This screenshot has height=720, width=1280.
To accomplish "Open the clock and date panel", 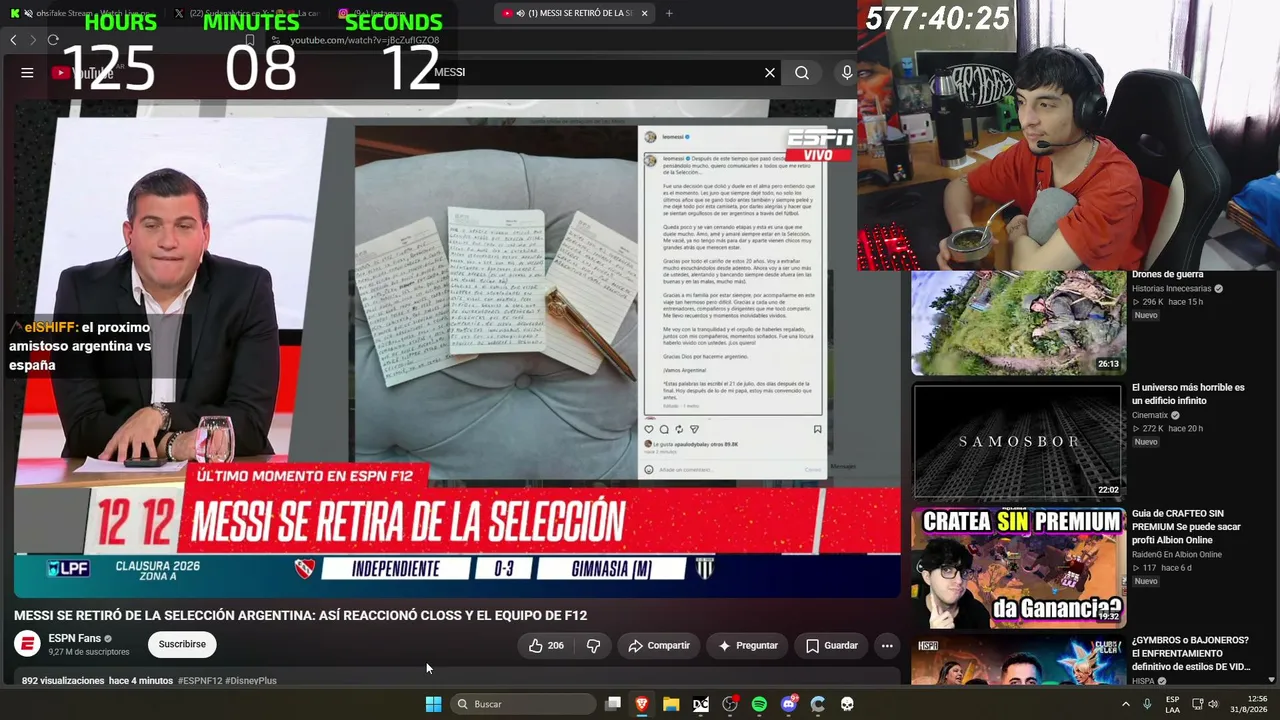I will click(x=1249, y=704).
